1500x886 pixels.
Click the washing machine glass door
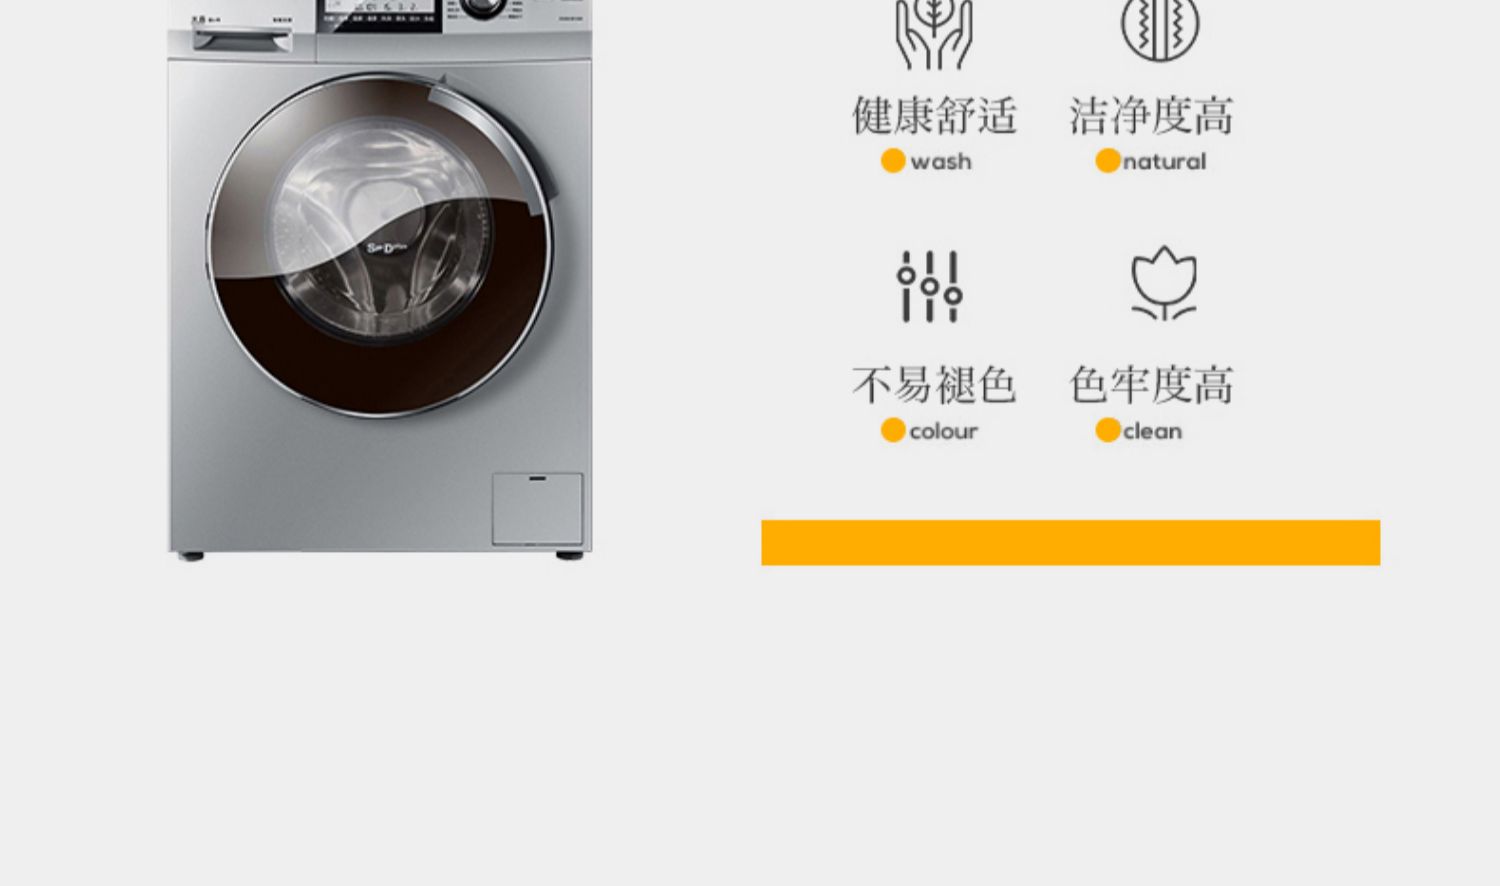381,245
